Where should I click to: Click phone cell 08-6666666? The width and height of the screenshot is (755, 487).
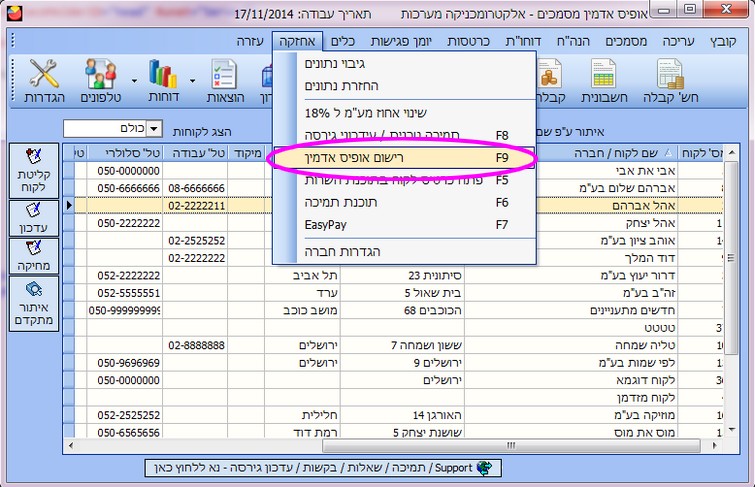pyautogui.click(x=196, y=188)
